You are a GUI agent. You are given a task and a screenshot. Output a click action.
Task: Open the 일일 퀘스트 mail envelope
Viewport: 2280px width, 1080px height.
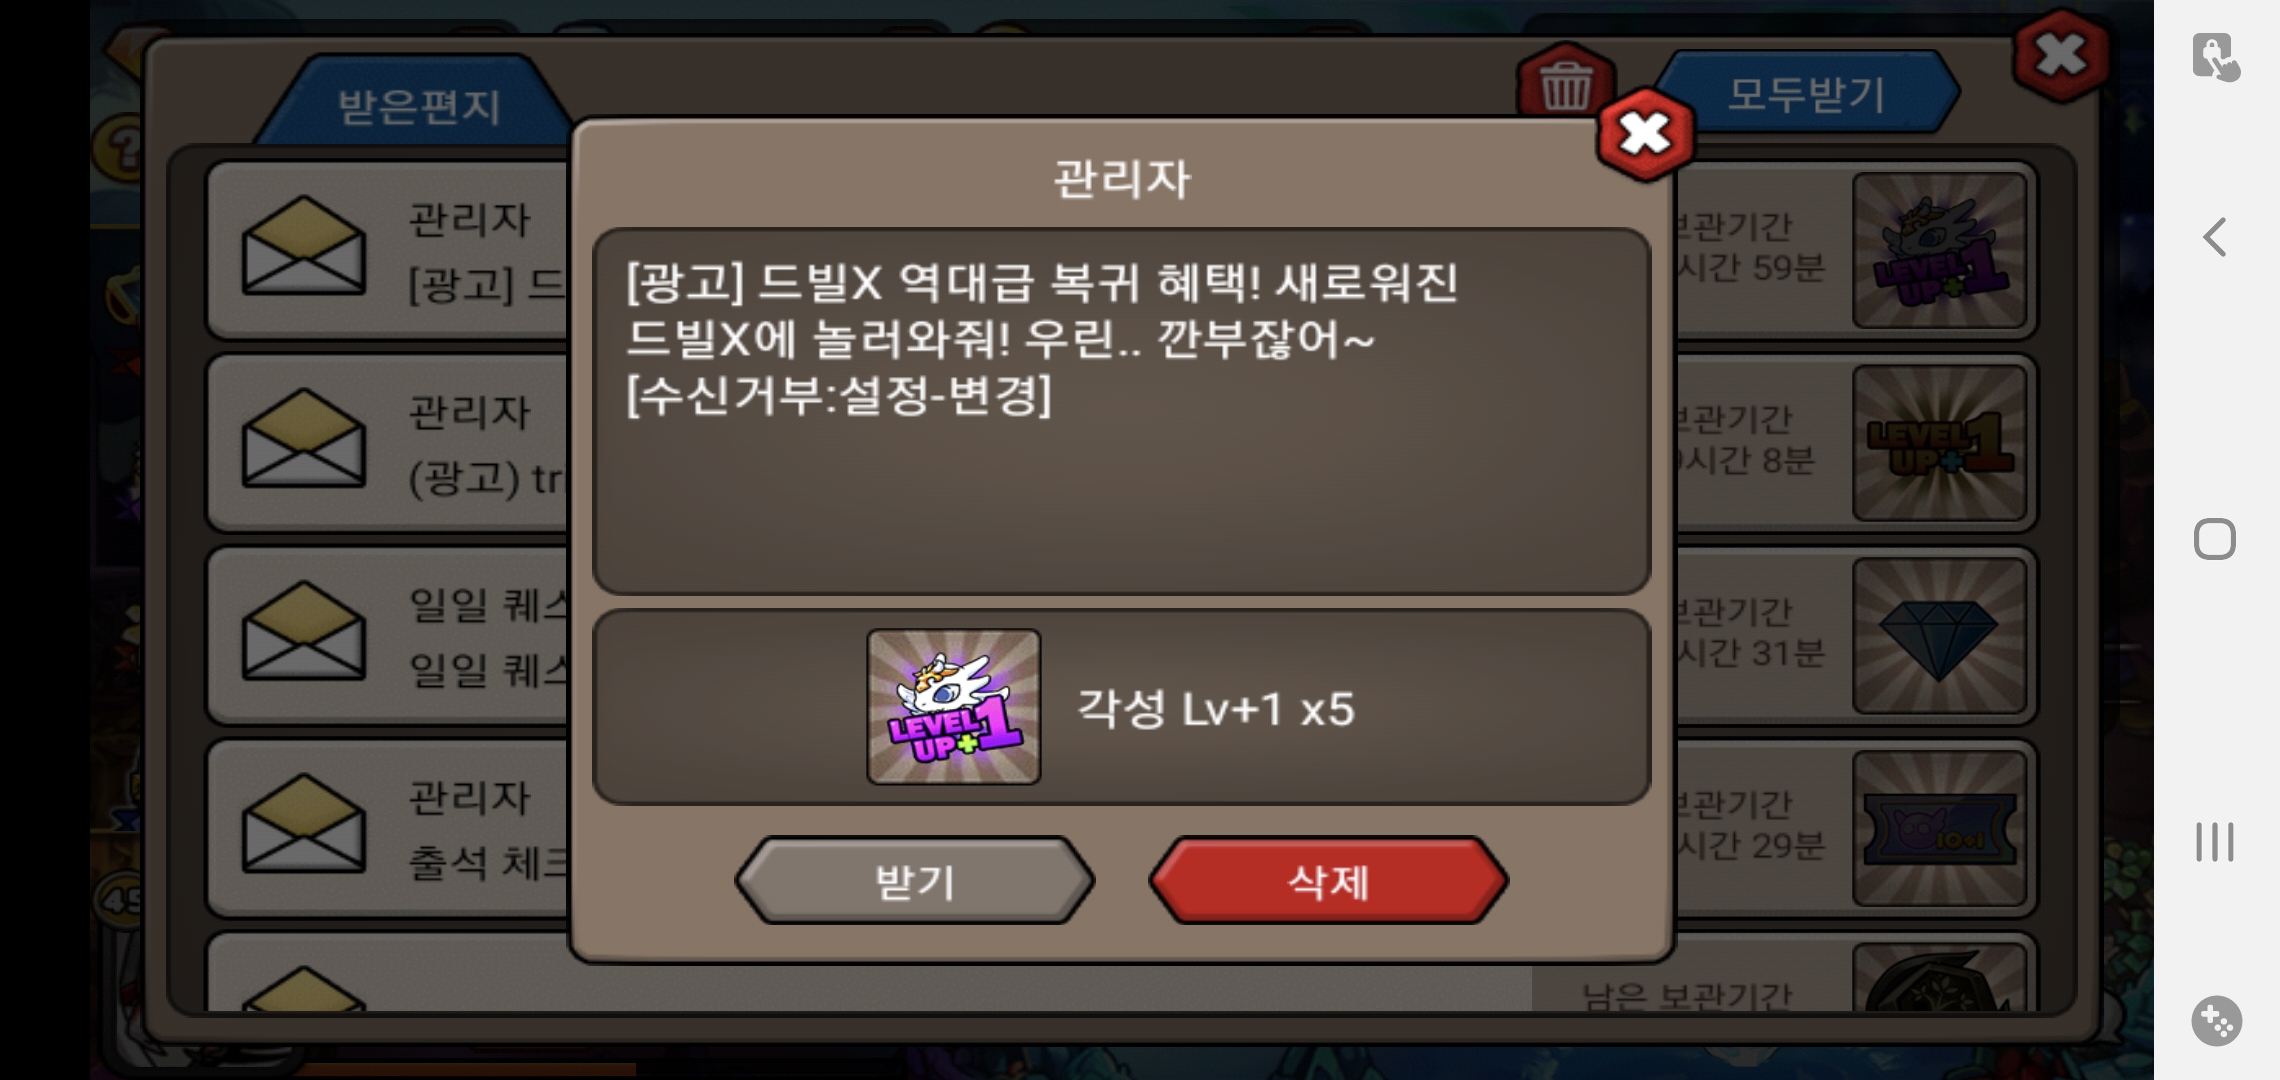click(303, 631)
